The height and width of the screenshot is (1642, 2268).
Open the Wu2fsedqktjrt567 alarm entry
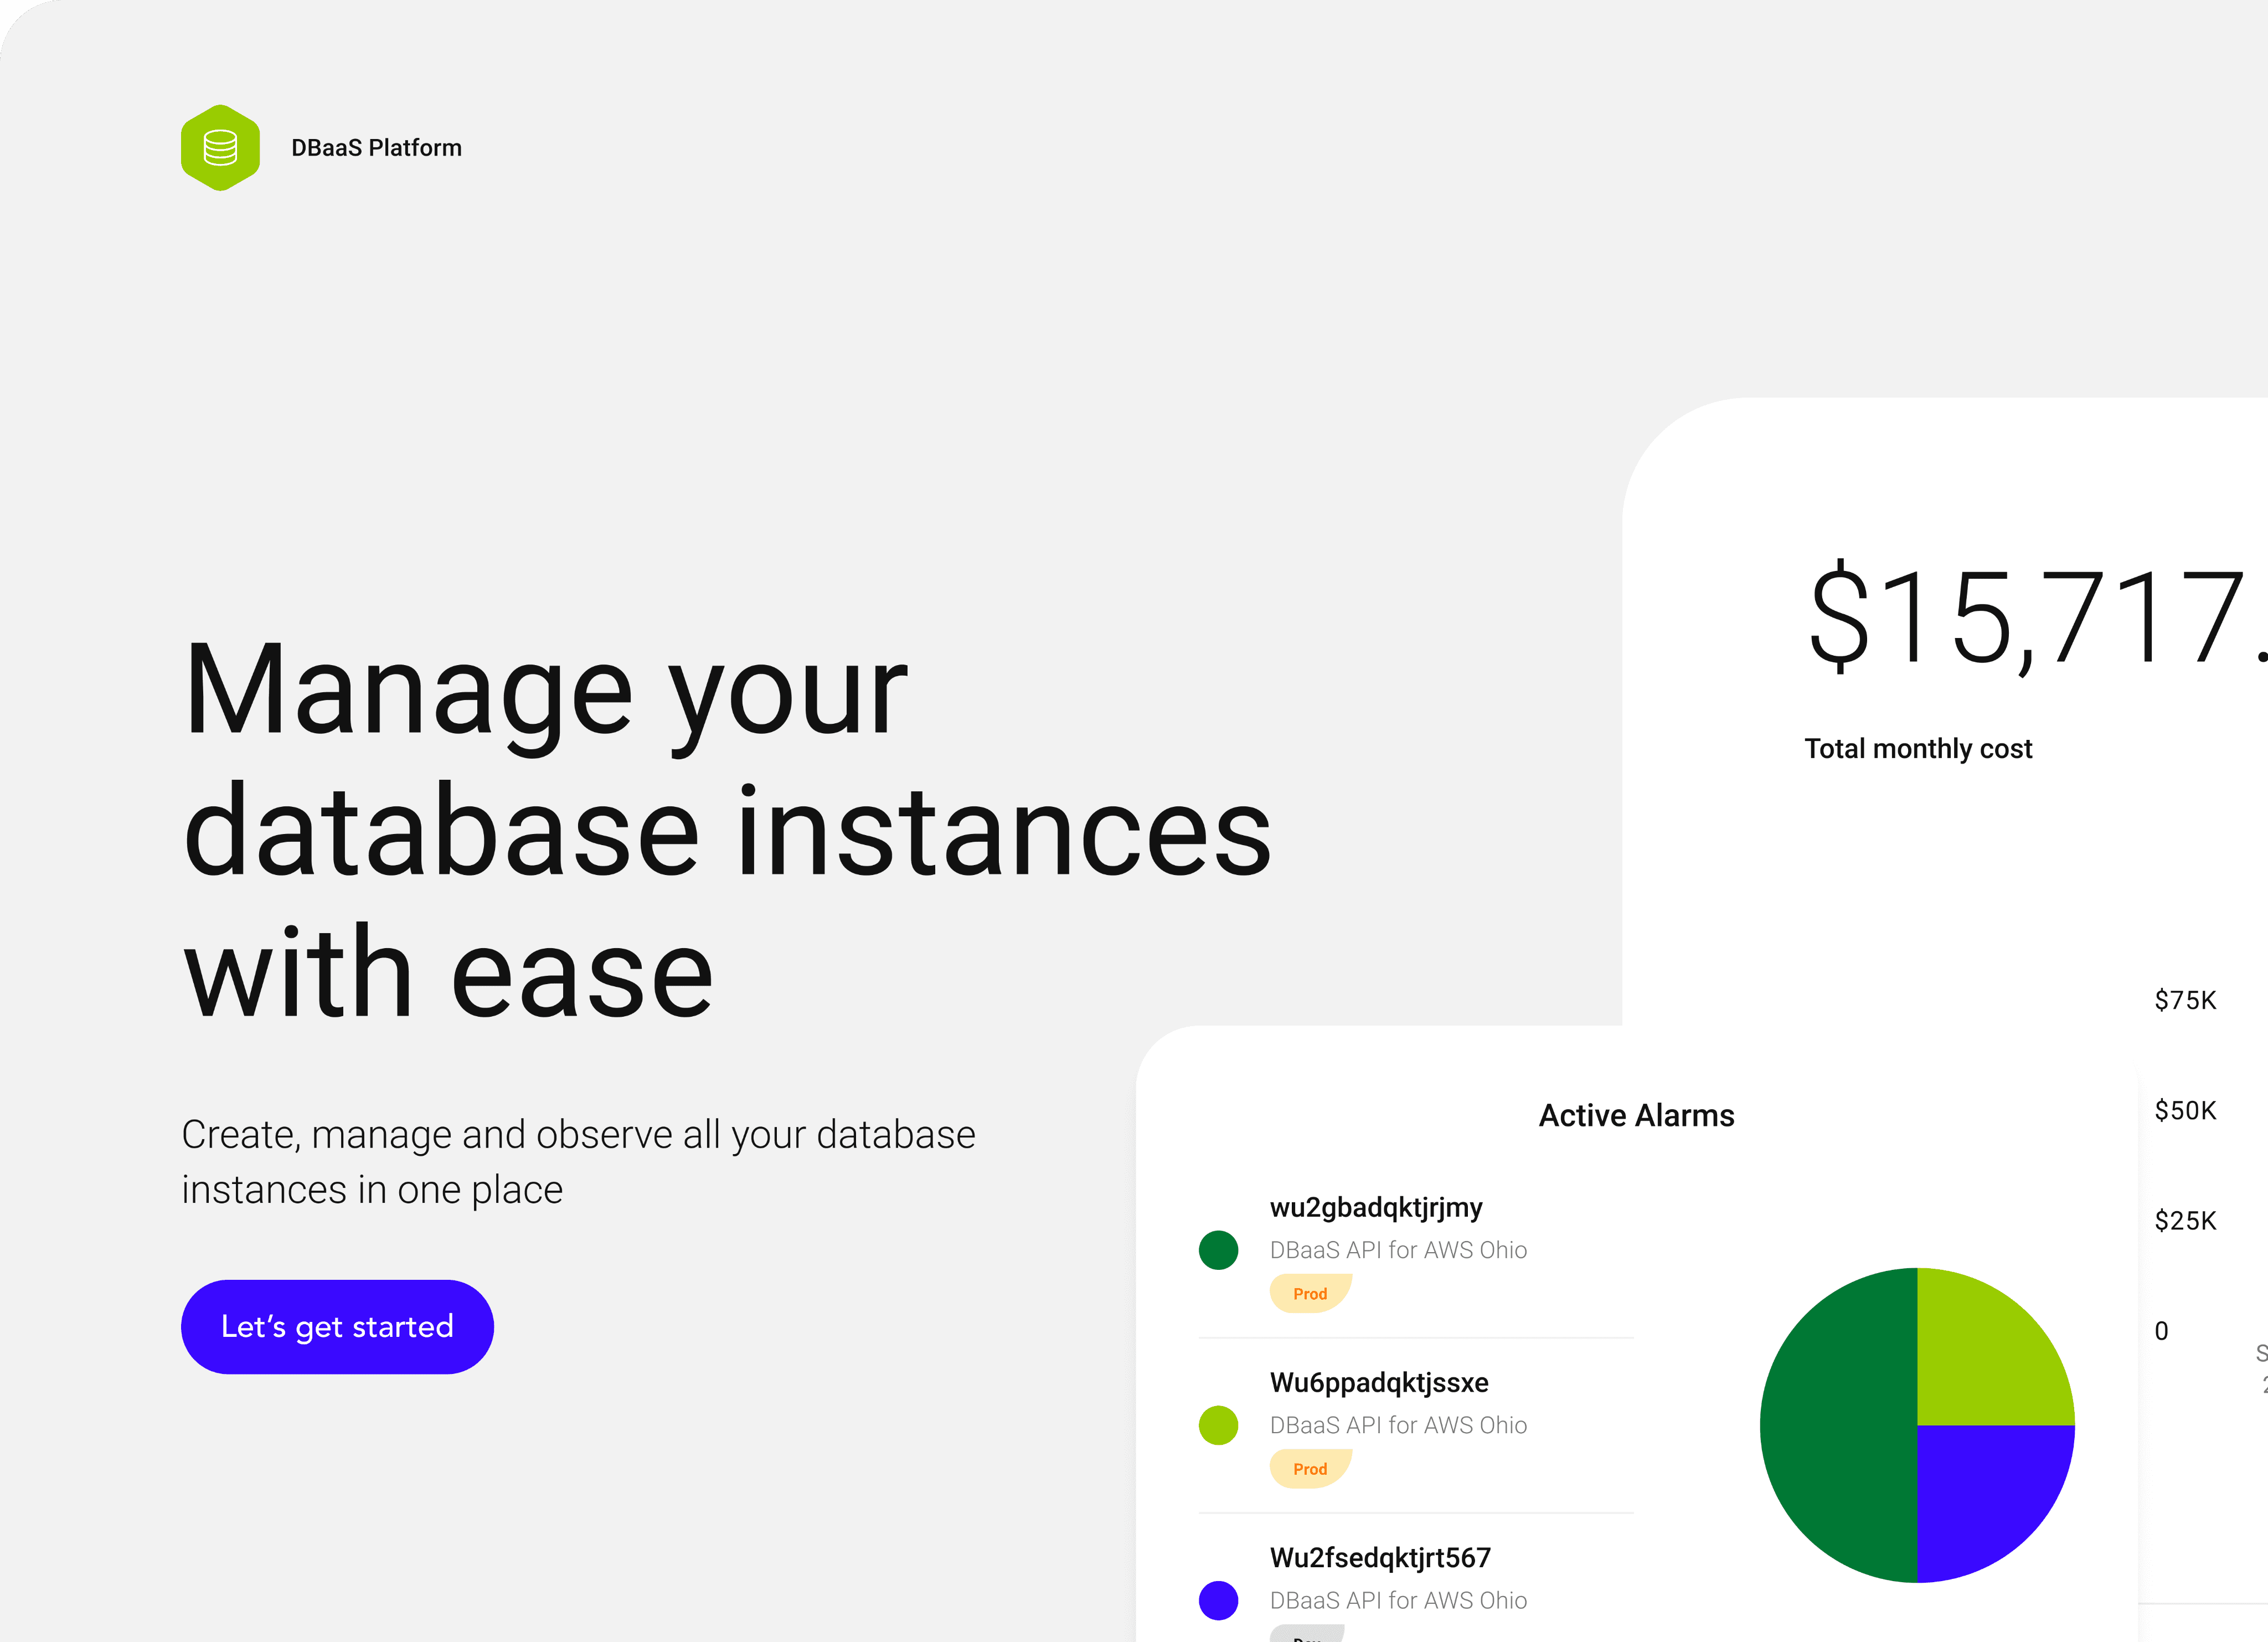pyautogui.click(x=1380, y=1558)
